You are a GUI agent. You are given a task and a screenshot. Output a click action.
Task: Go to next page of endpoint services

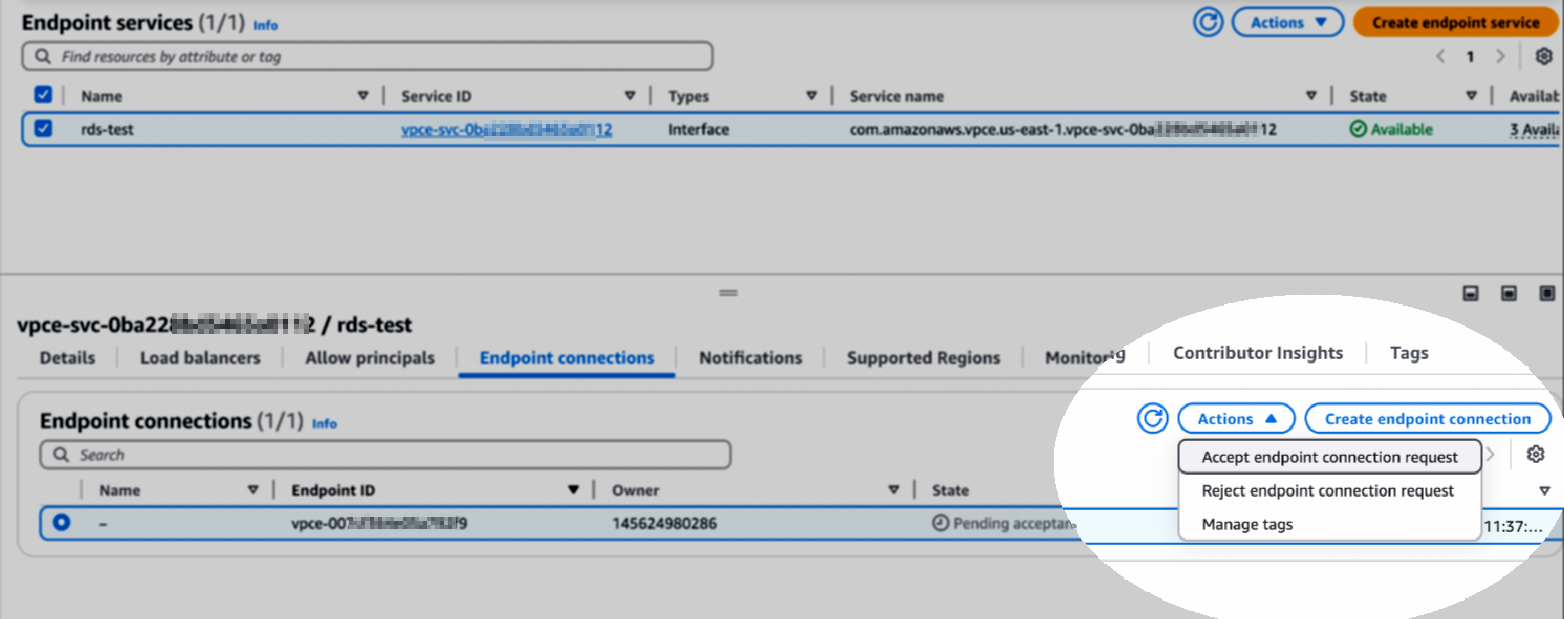point(1499,57)
